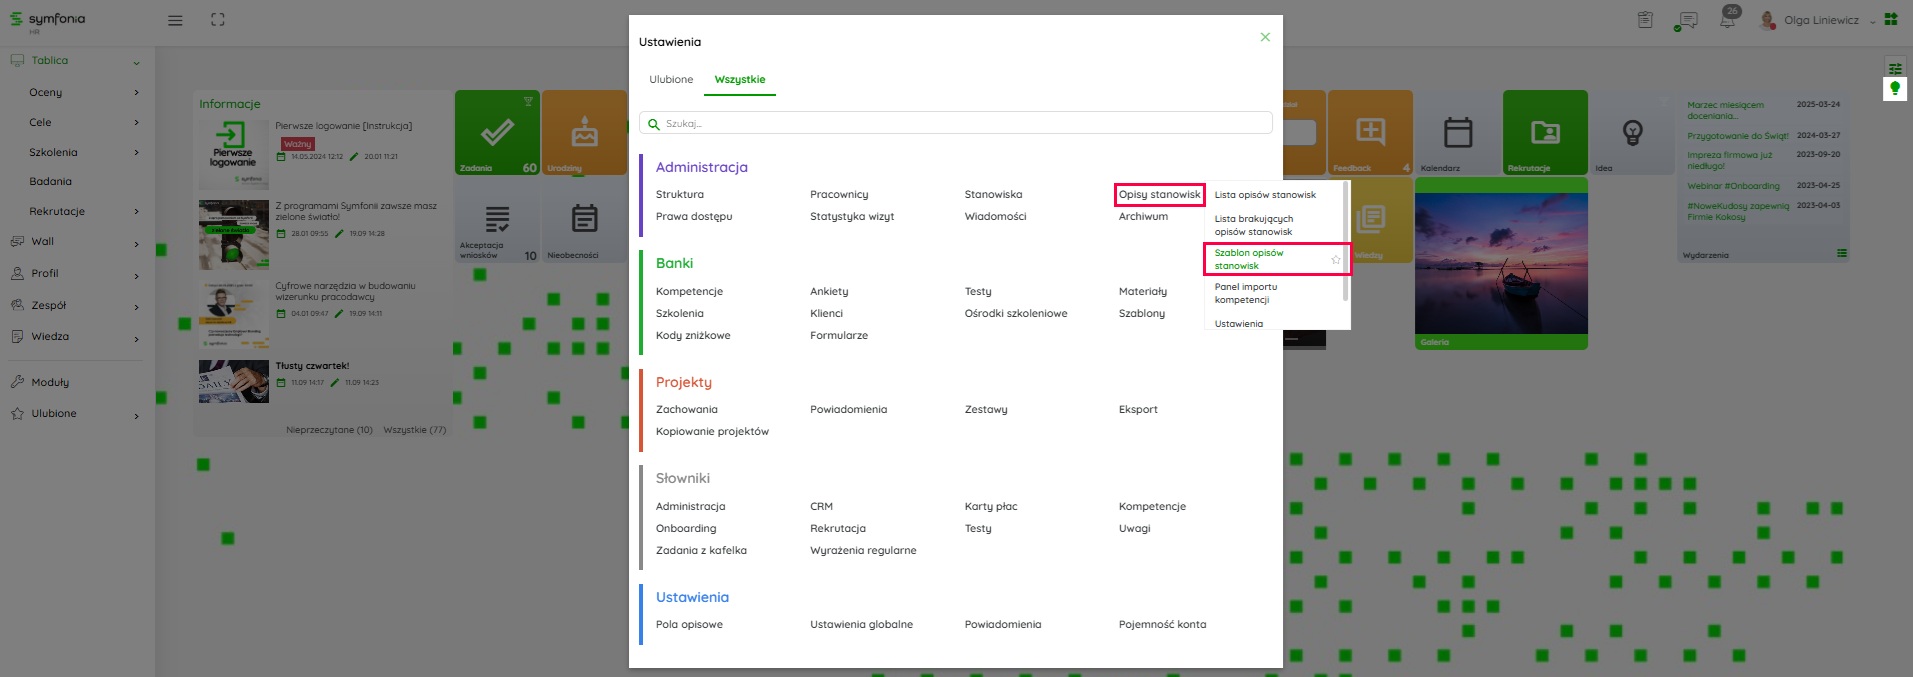
Task: Close the Ustawienia dialog
Action: tap(1265, 37)
